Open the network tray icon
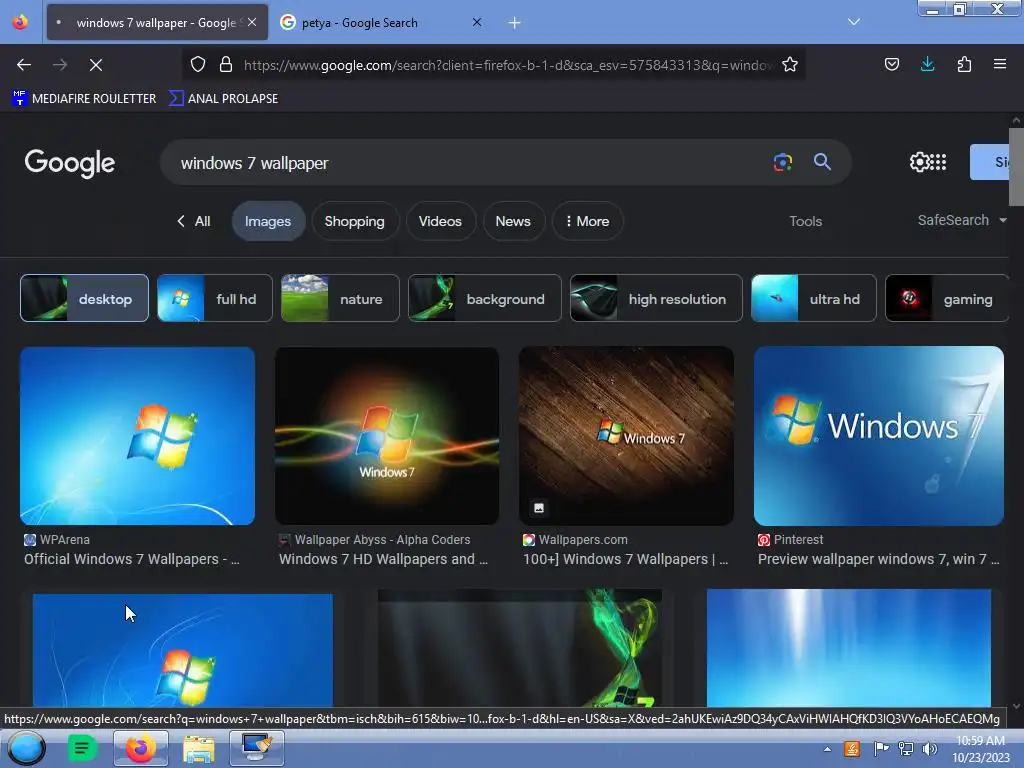The height and width of the screenshot is (768, 1024). [x=906, y=749]
